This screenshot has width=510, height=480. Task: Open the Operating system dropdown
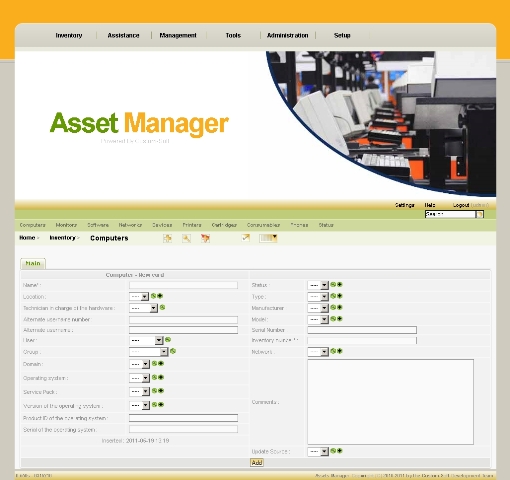140,378
